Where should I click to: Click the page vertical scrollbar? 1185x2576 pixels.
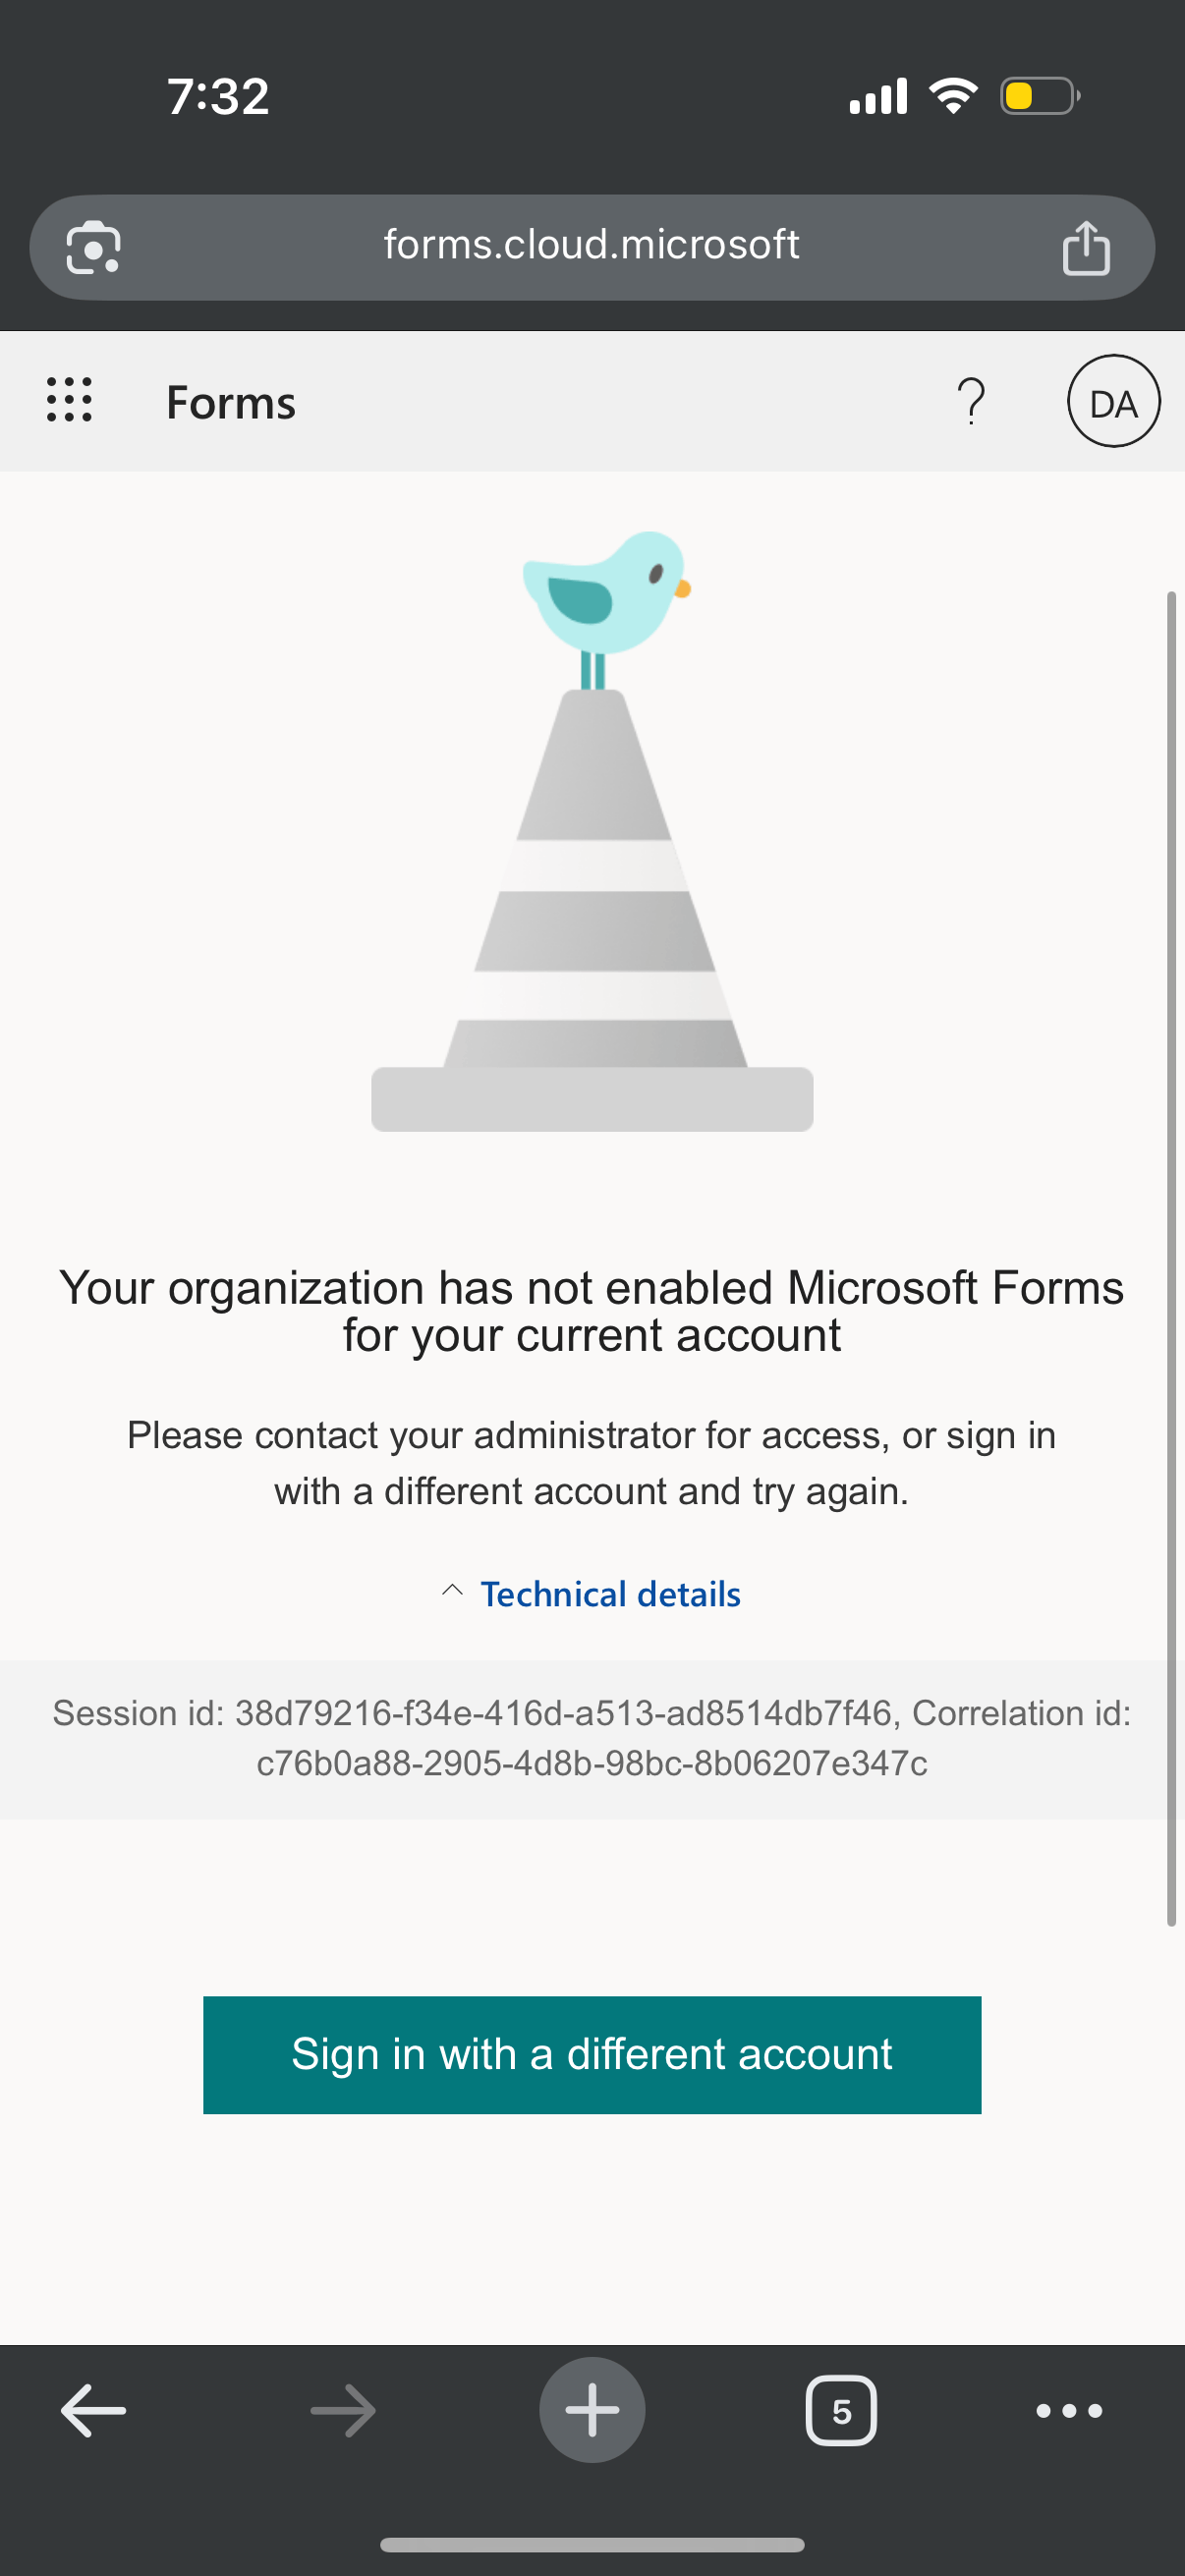[x=1171, y=1258]
